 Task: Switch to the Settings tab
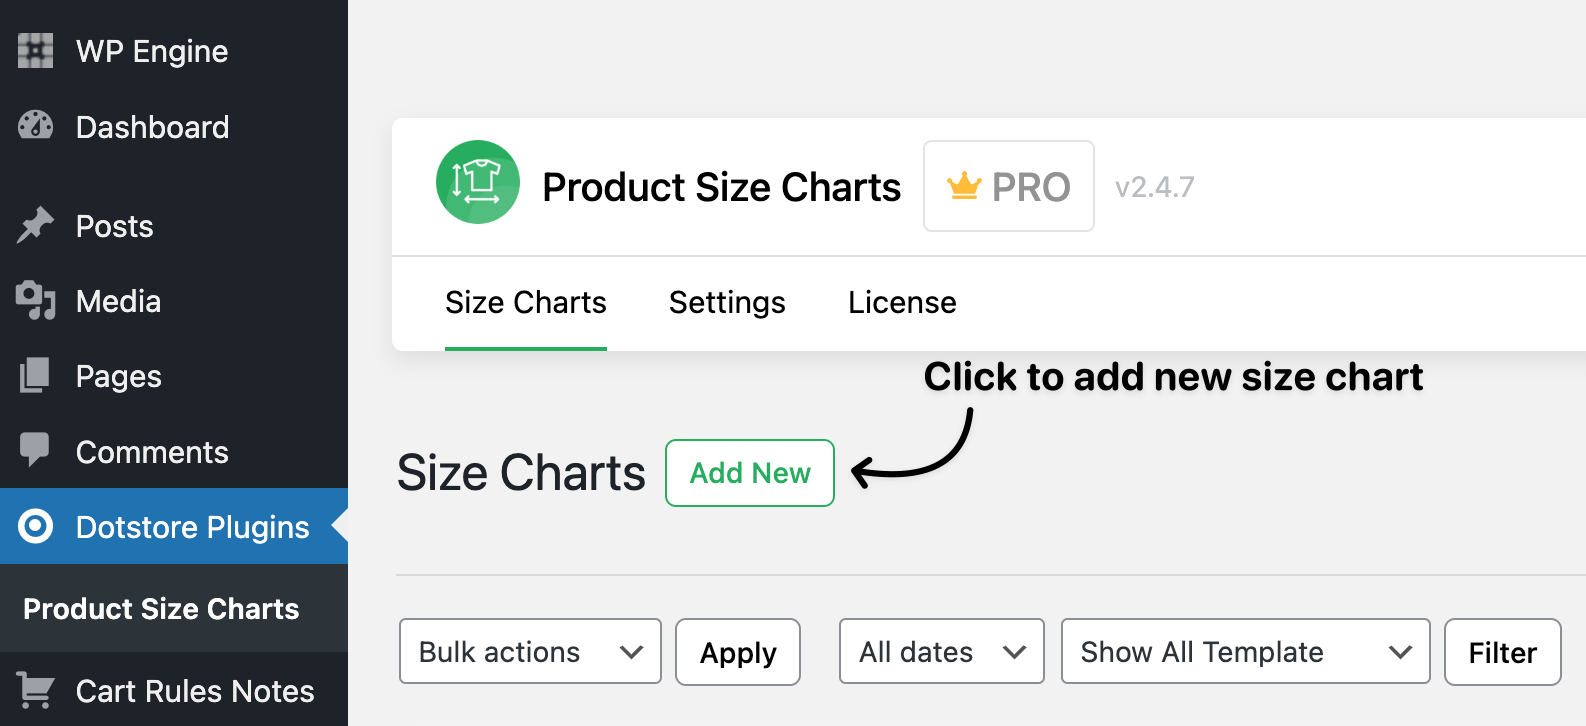tap(727, 303)
